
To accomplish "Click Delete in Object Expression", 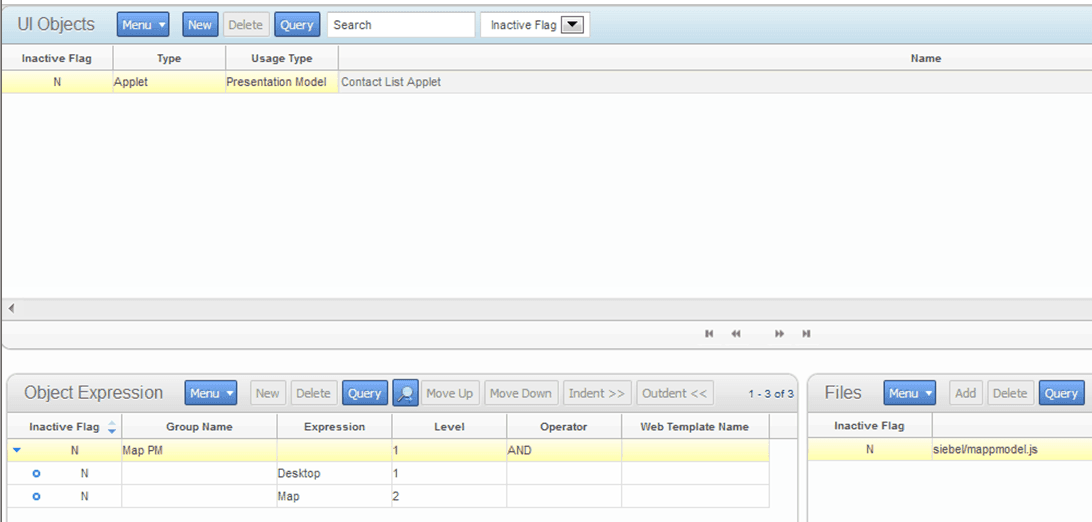I will pos(313,393).
